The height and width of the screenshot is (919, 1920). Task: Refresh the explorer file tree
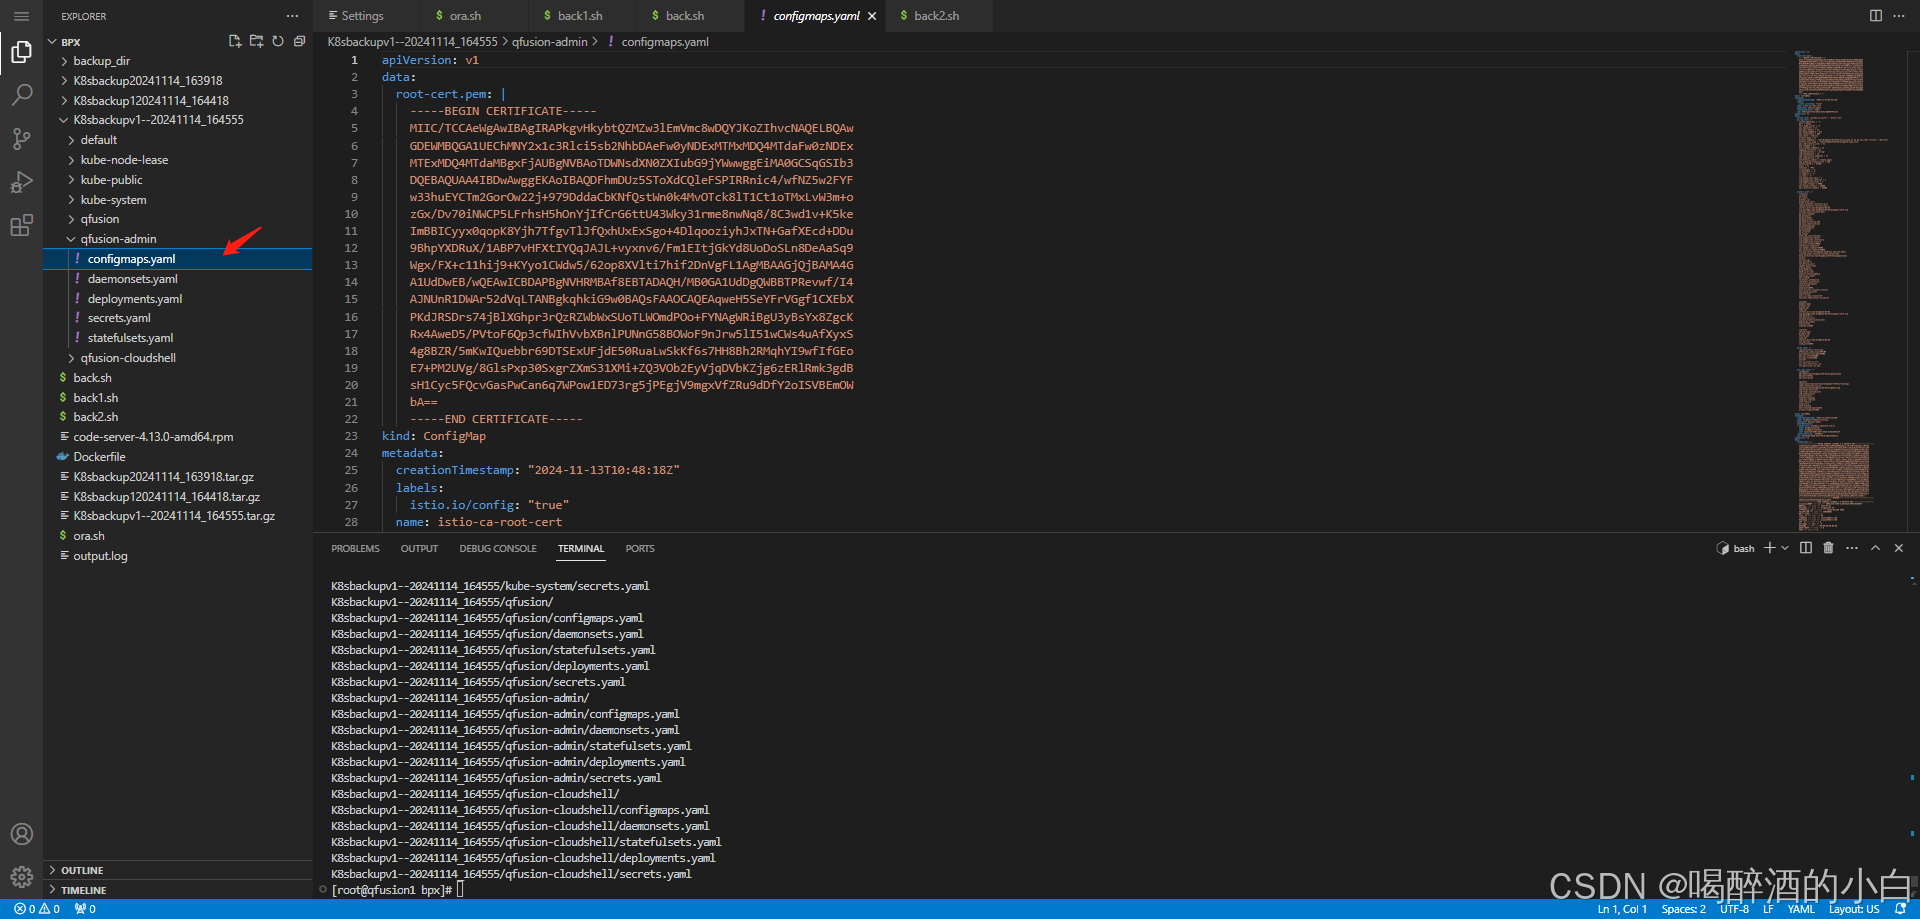tap(278, 41)
